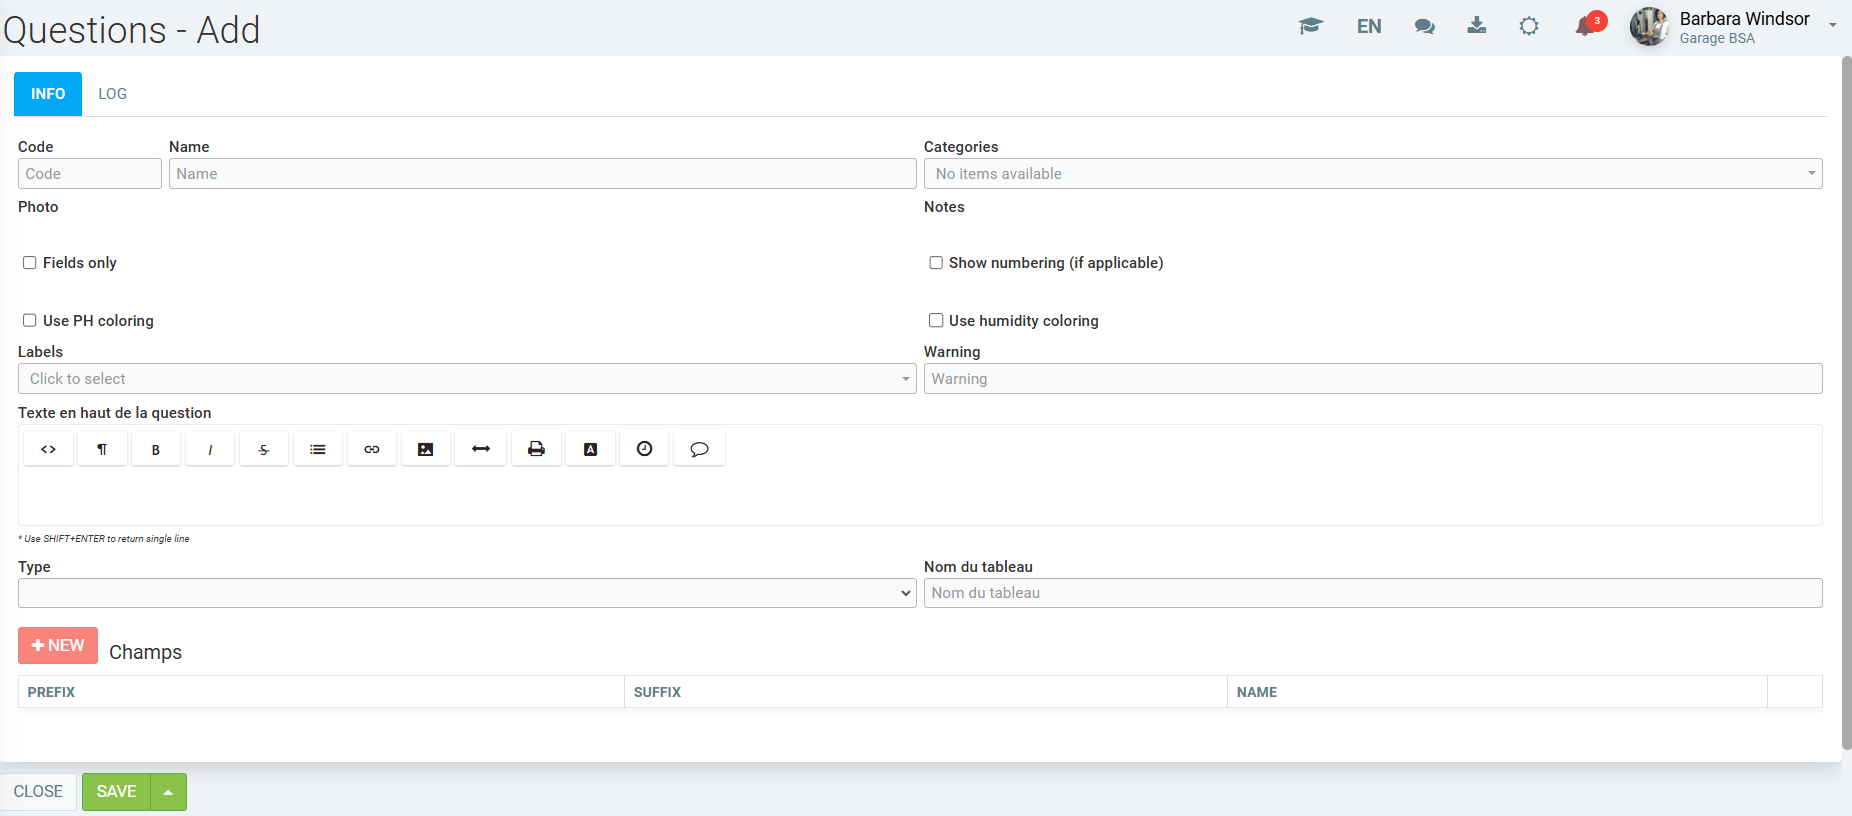Insert an image via editor toolbar
The height and width of the screenshot is (816, 1852).
(x=426, y=449)
